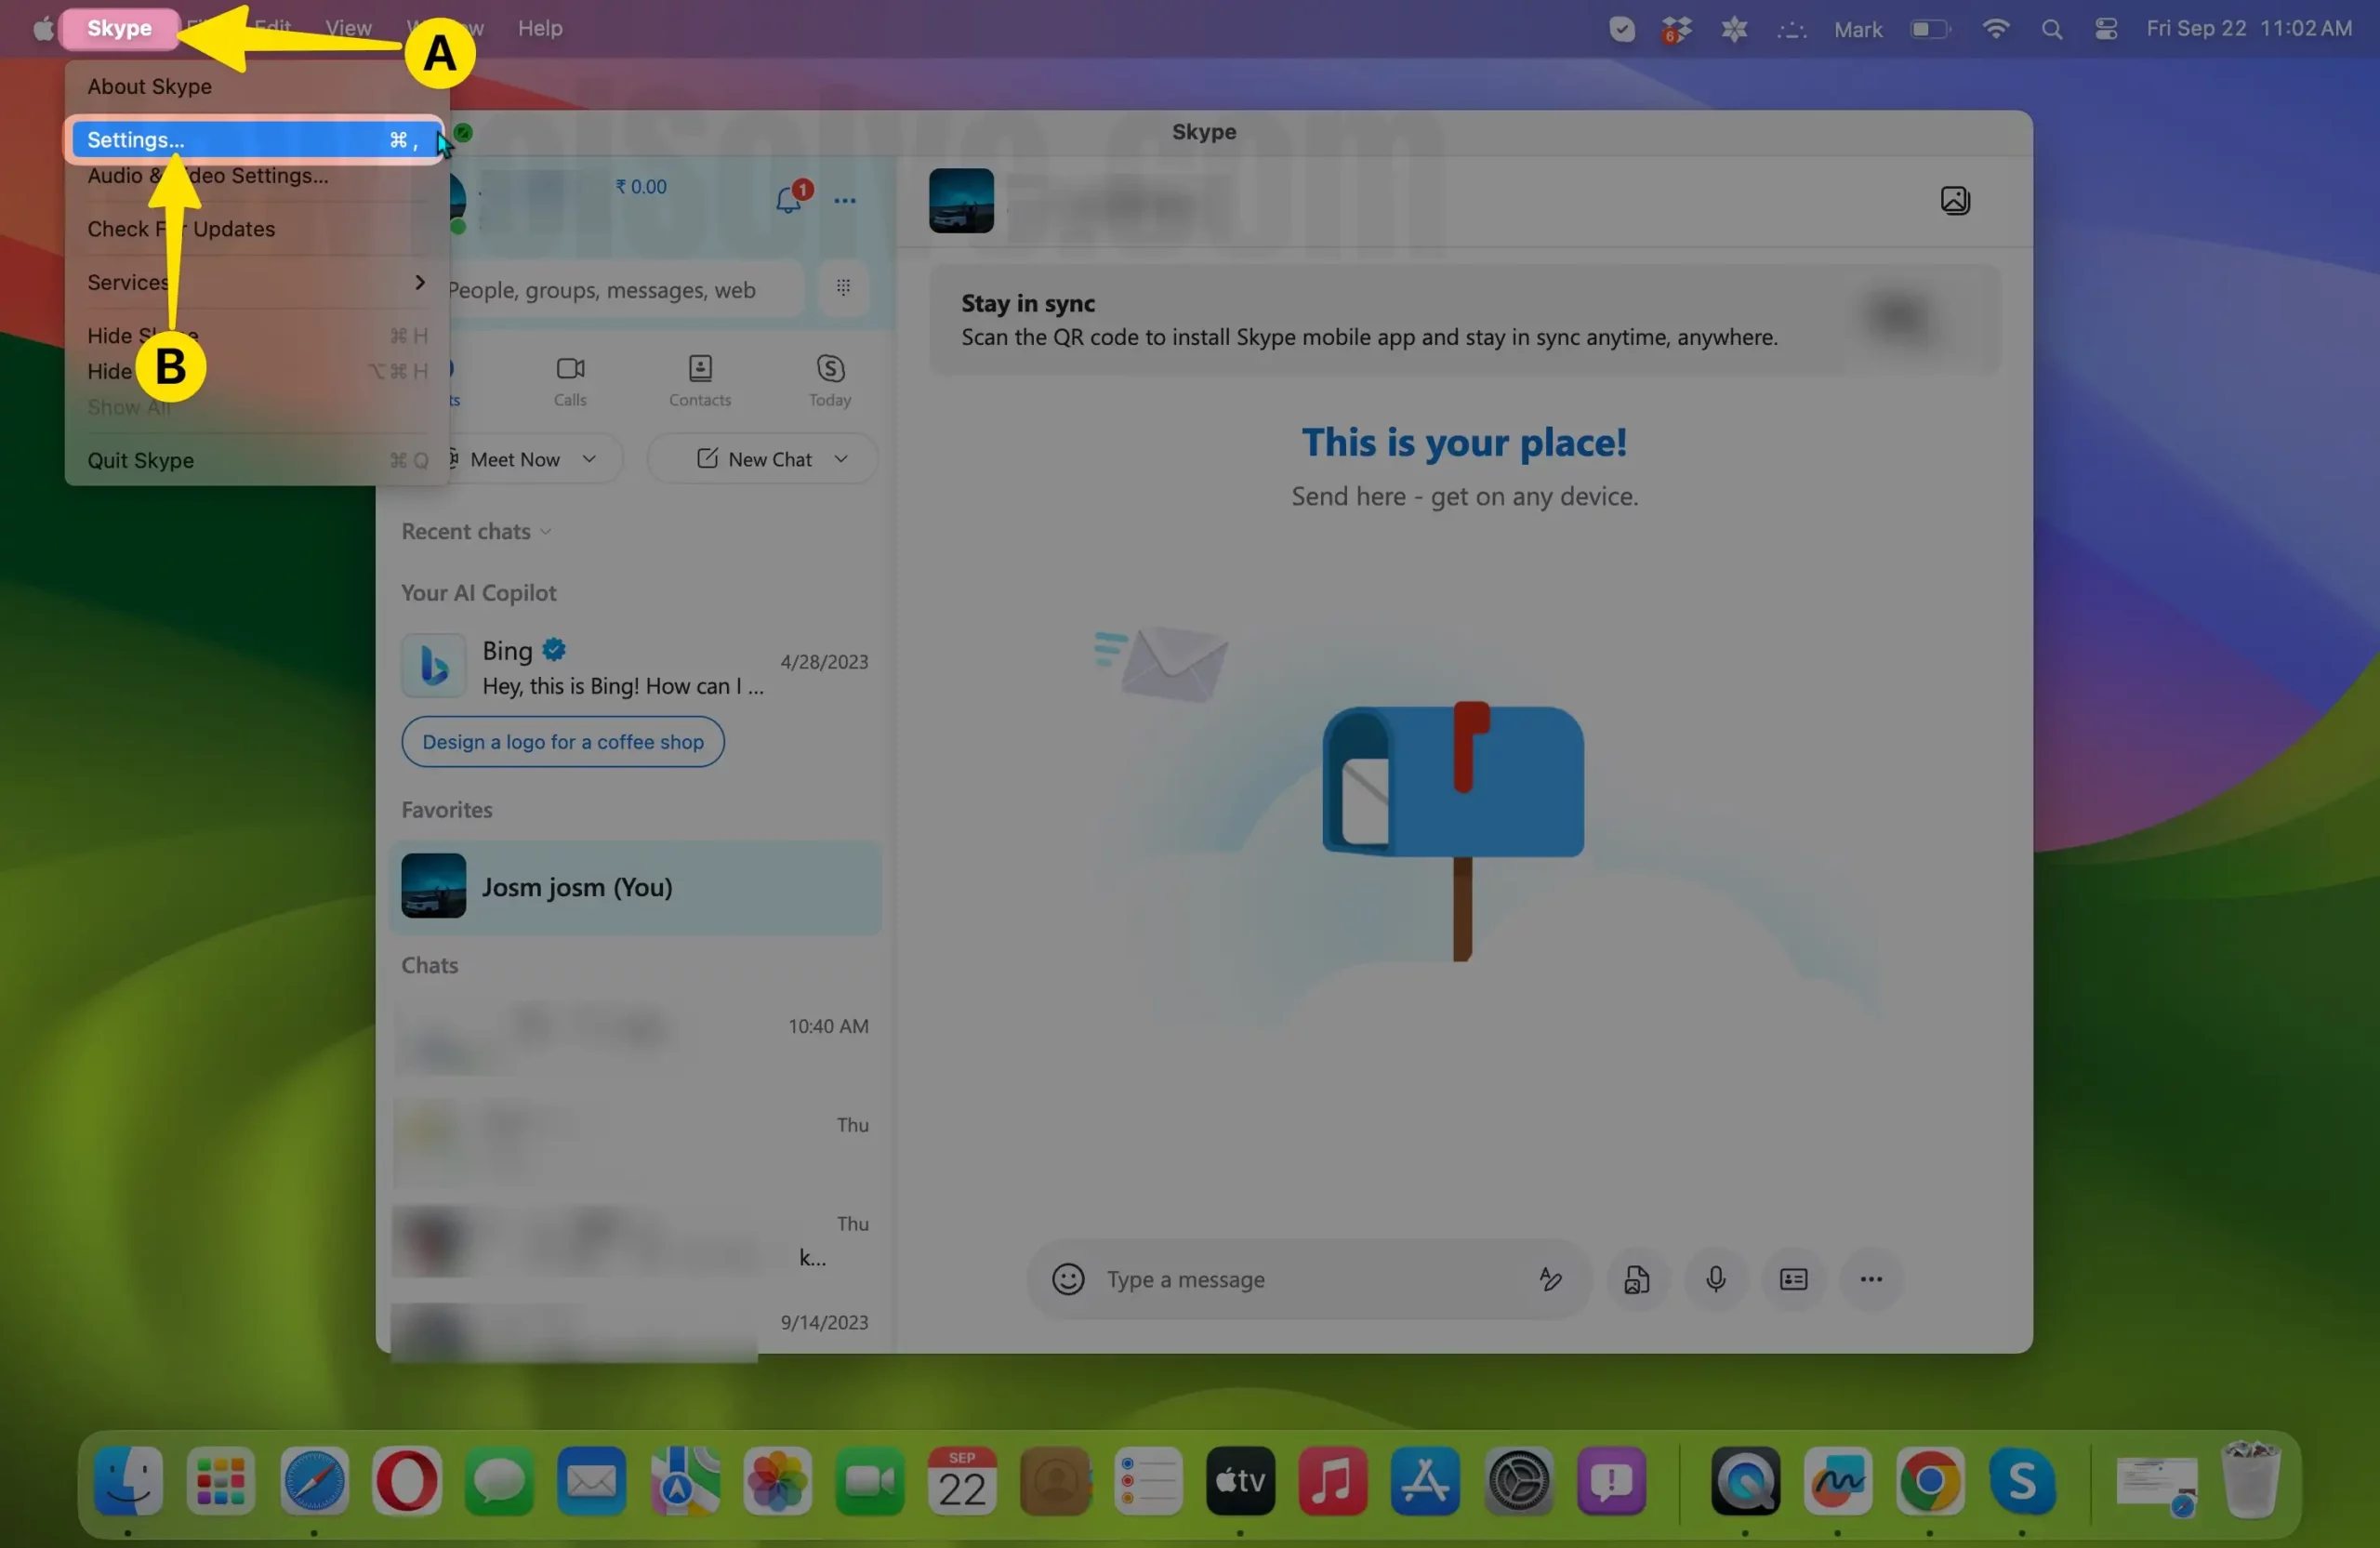
Task: Open the Skype menu bar item
Action: [119, 28]
